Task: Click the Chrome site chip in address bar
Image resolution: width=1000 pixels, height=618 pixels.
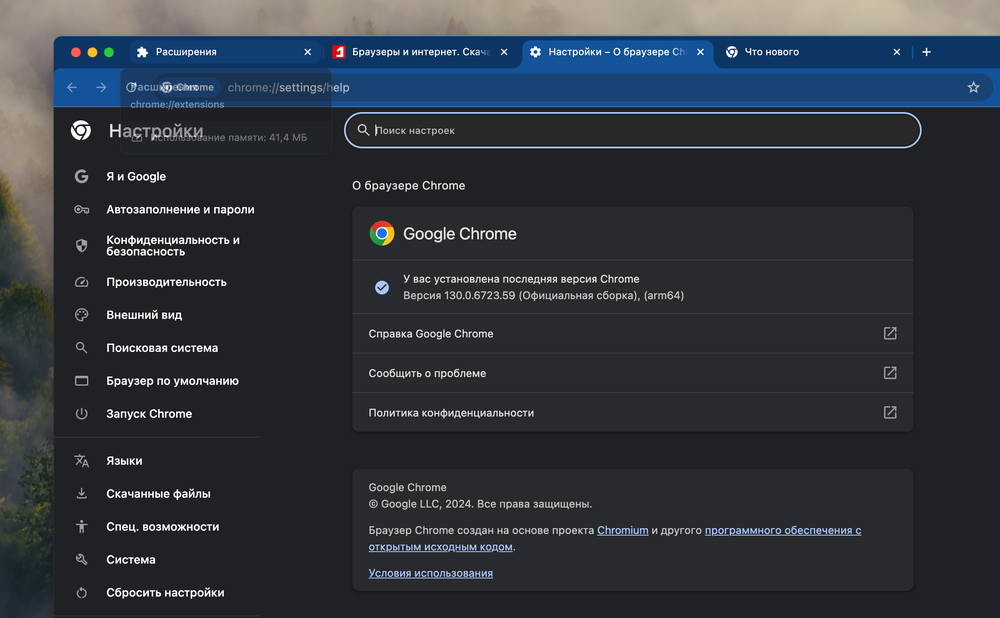Action: tap(187, 87)
